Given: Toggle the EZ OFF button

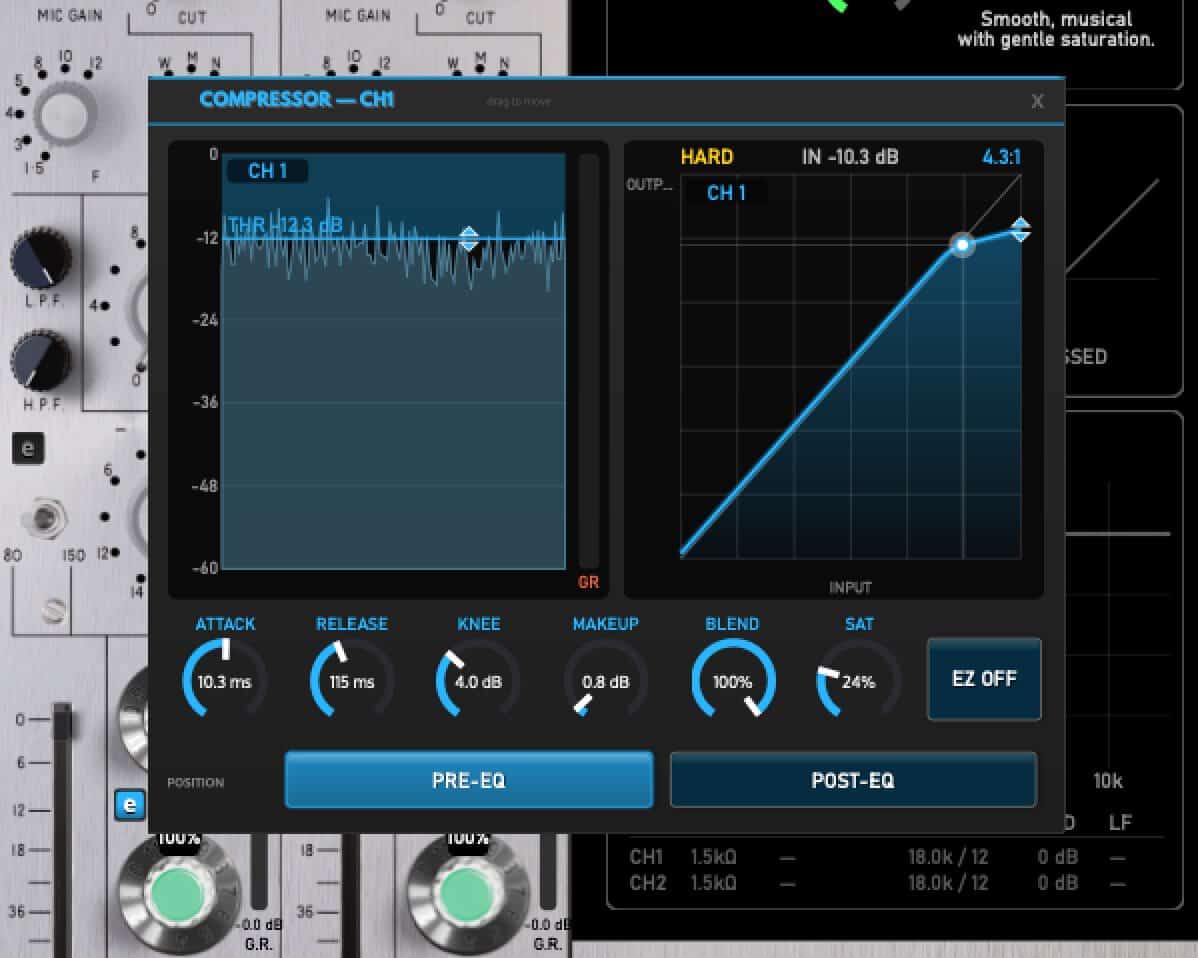Looking at the screenshot, I should (984, 679).
